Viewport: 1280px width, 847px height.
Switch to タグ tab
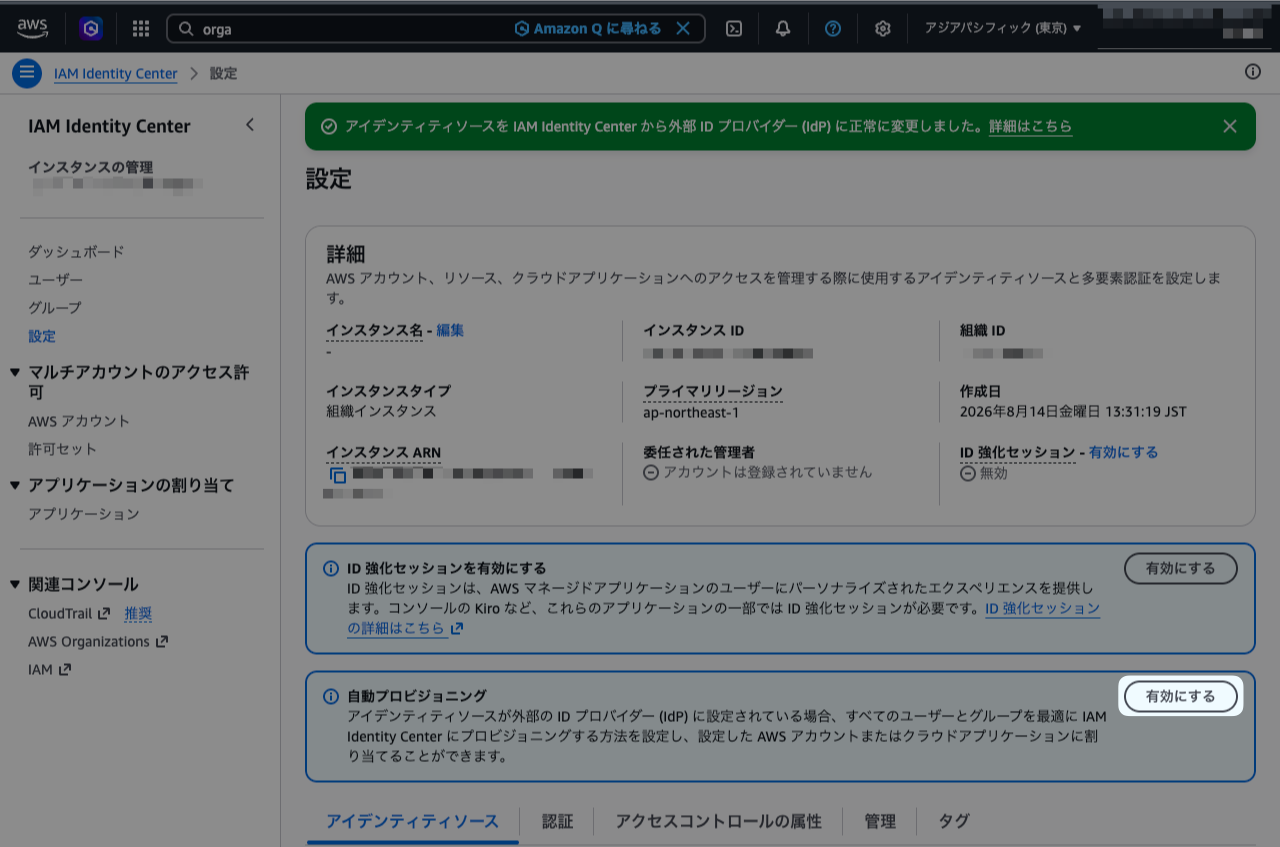point(954,821)
